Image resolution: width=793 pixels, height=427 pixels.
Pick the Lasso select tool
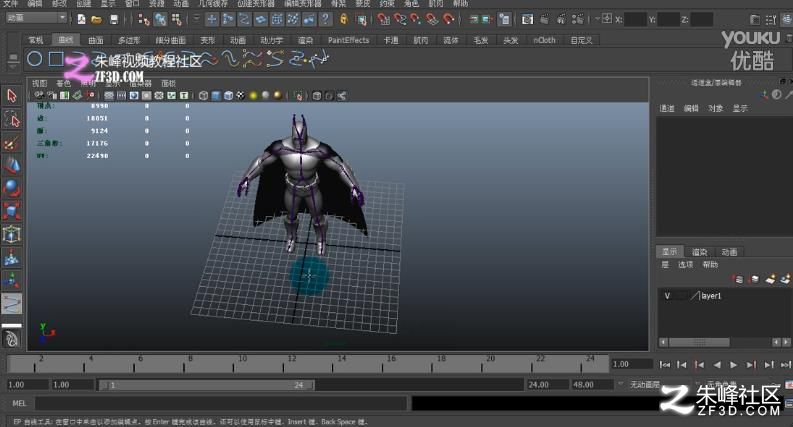pyautogui.click(x=12, y=120)
